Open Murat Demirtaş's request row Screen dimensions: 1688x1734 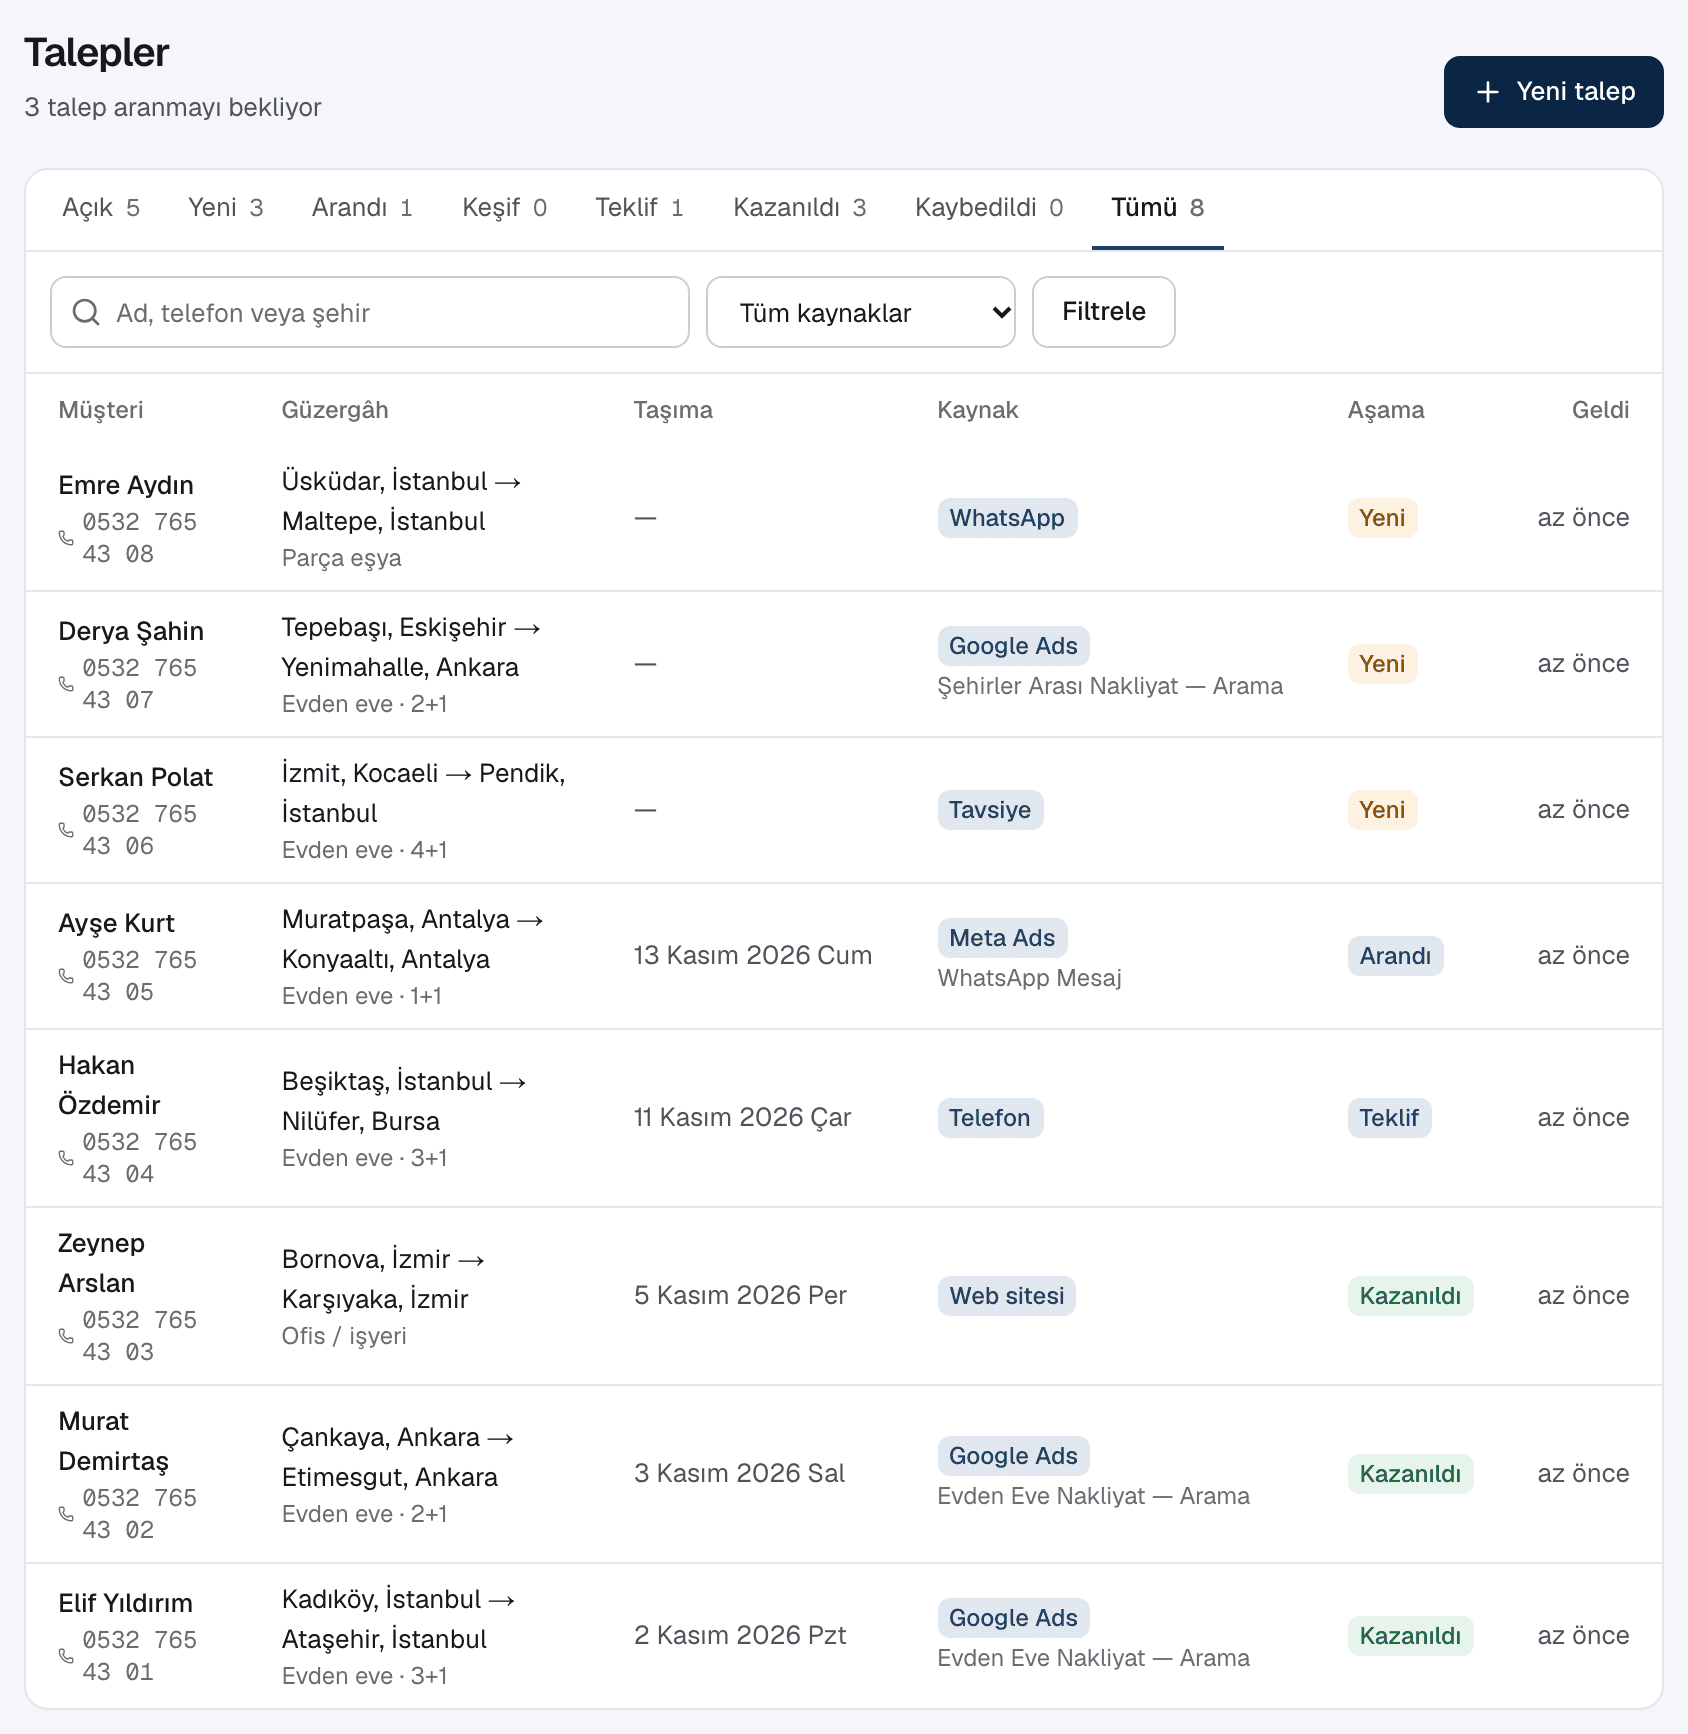click(x=844, y=1474)
